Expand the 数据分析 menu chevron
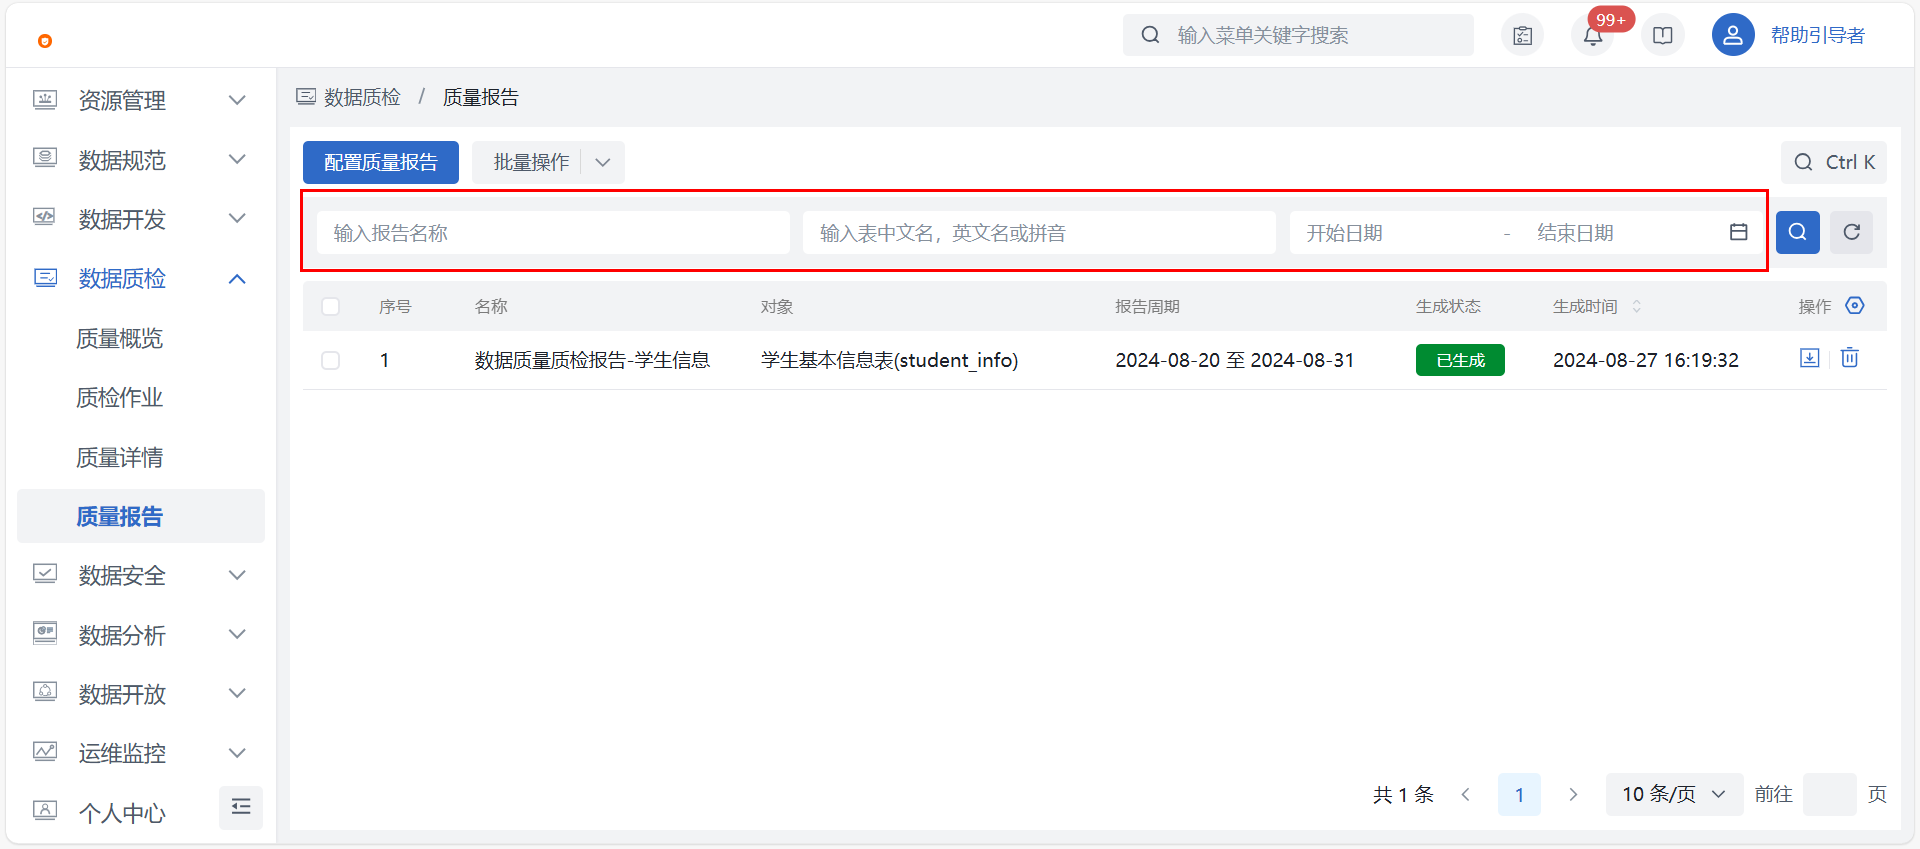Viewport: 1920px width, 849px height. click(x=237, y=634)
